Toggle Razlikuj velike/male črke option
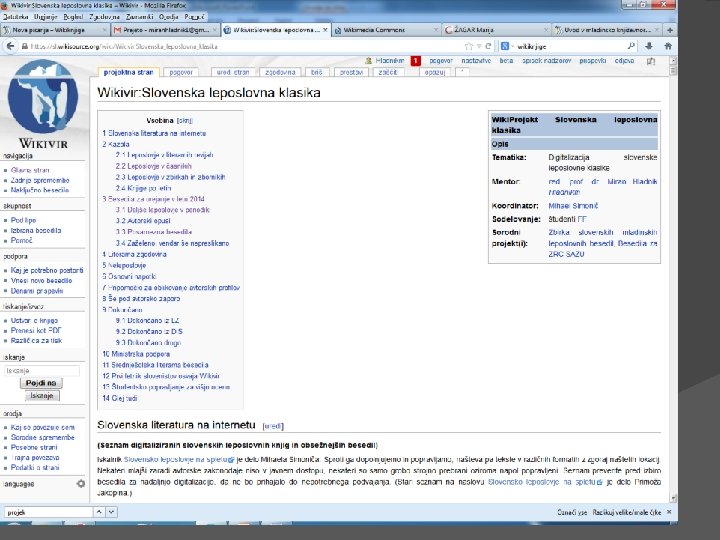Image resolution: width=720 pixels, height=540 pixels. 626,512
